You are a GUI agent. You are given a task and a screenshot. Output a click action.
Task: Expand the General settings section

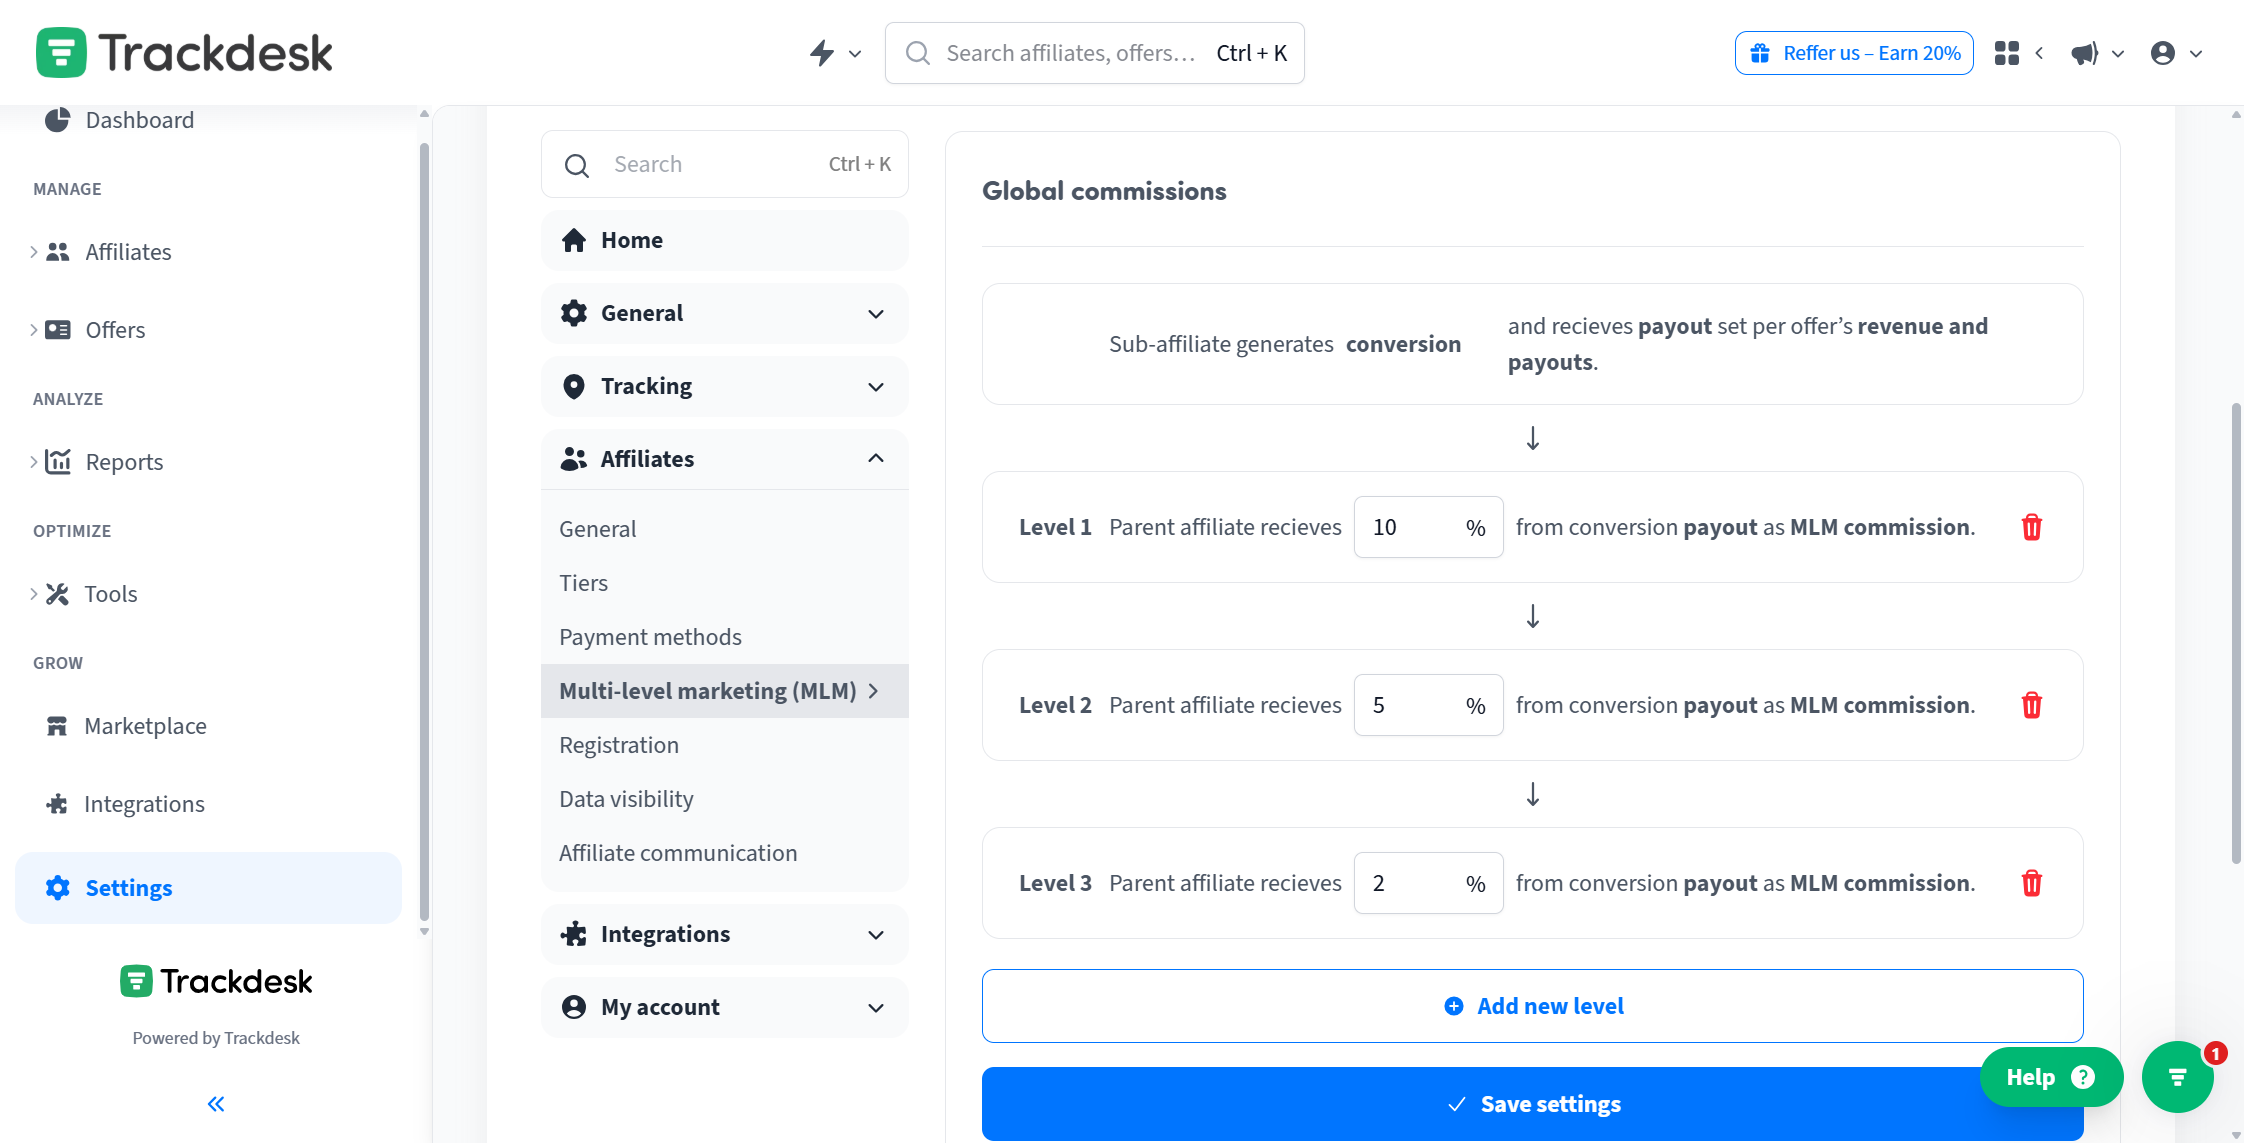coord(724,313)
